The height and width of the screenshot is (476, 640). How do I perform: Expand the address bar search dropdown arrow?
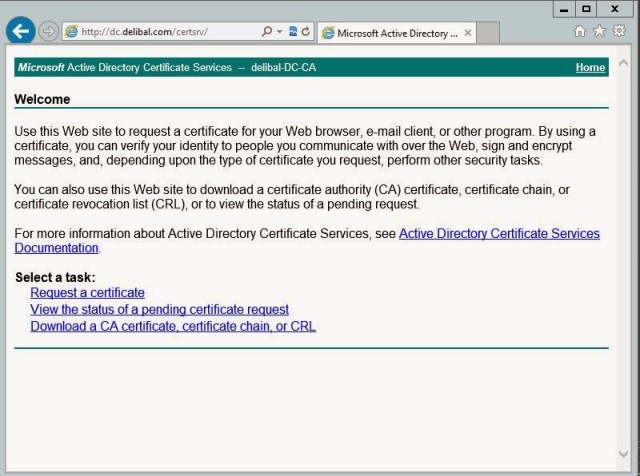276,32
